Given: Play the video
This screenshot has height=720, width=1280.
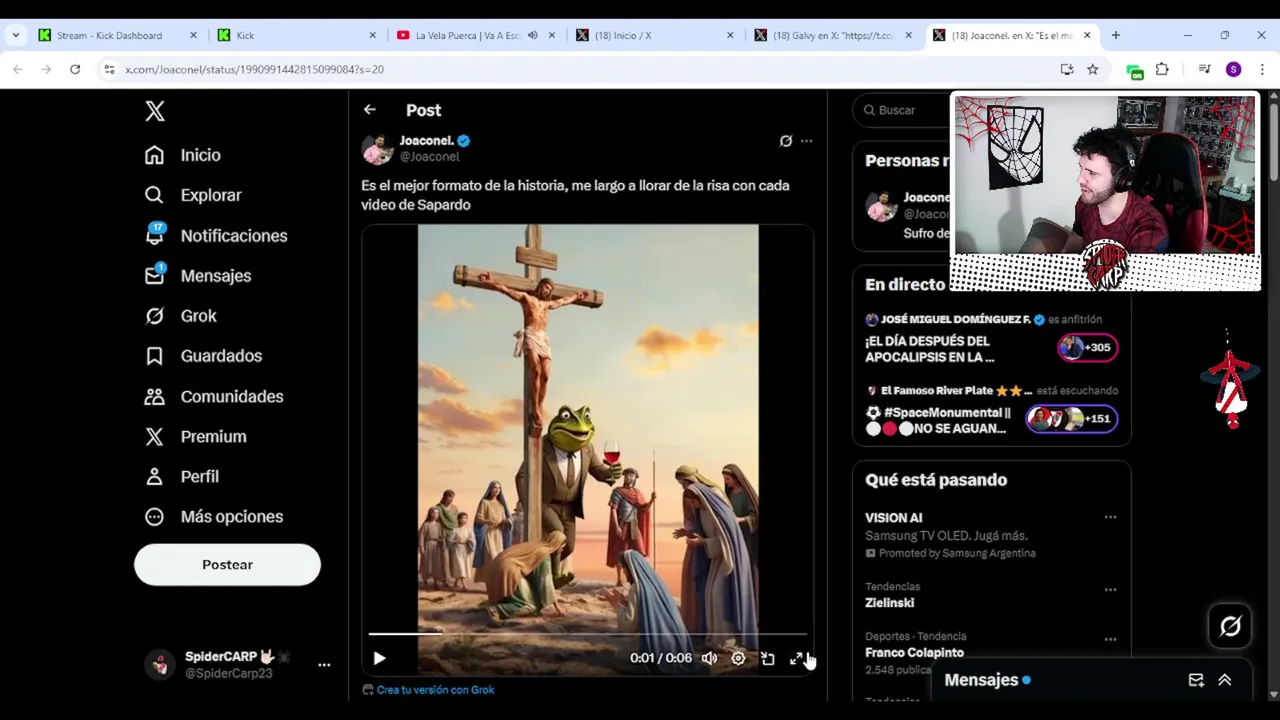Looking at the screenshot, I should 379,658.
